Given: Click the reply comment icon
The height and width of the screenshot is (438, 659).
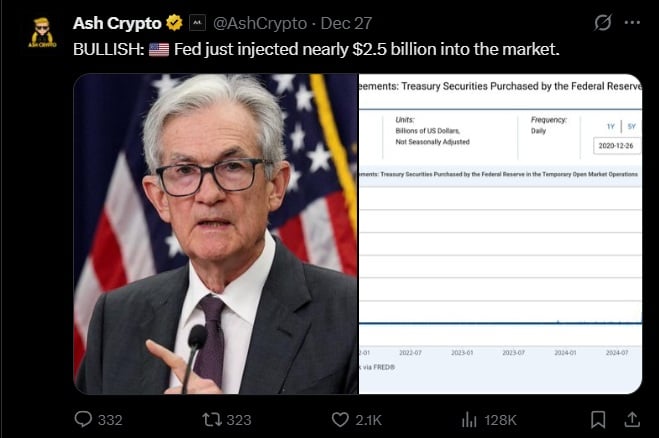Looking at the screenshot, I should coord(84,419).
